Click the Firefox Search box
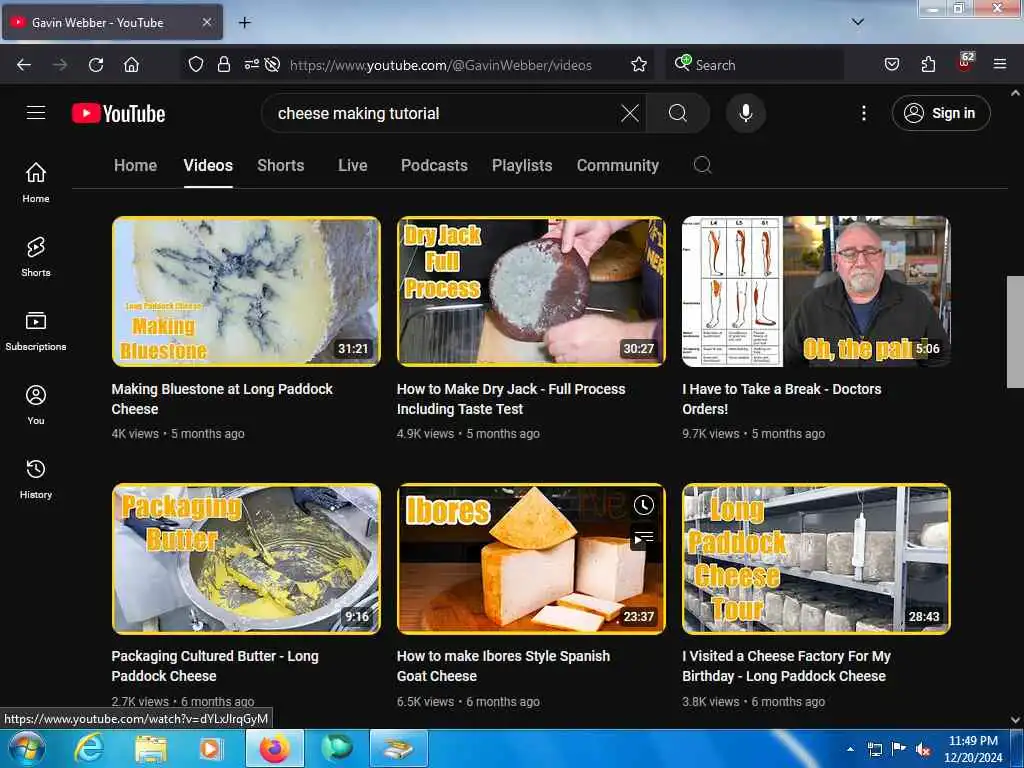1024x768 pixels. (755, 65)
